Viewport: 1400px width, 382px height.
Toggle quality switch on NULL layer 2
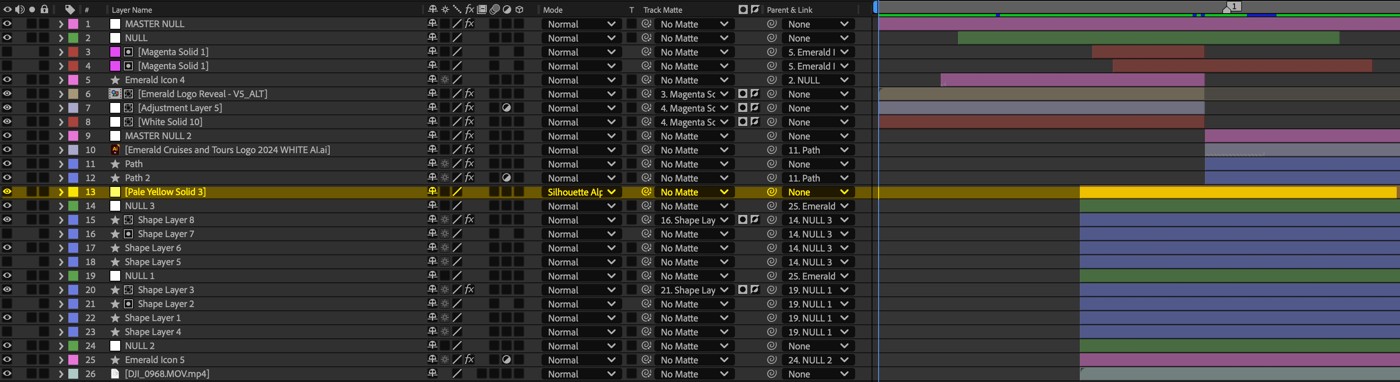457,38
